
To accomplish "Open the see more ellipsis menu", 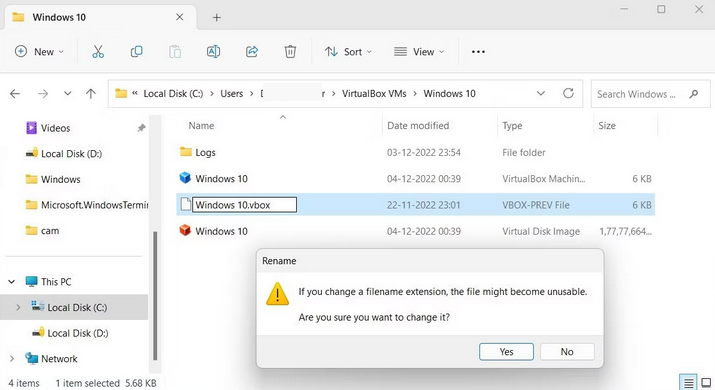I will (478, 52).
